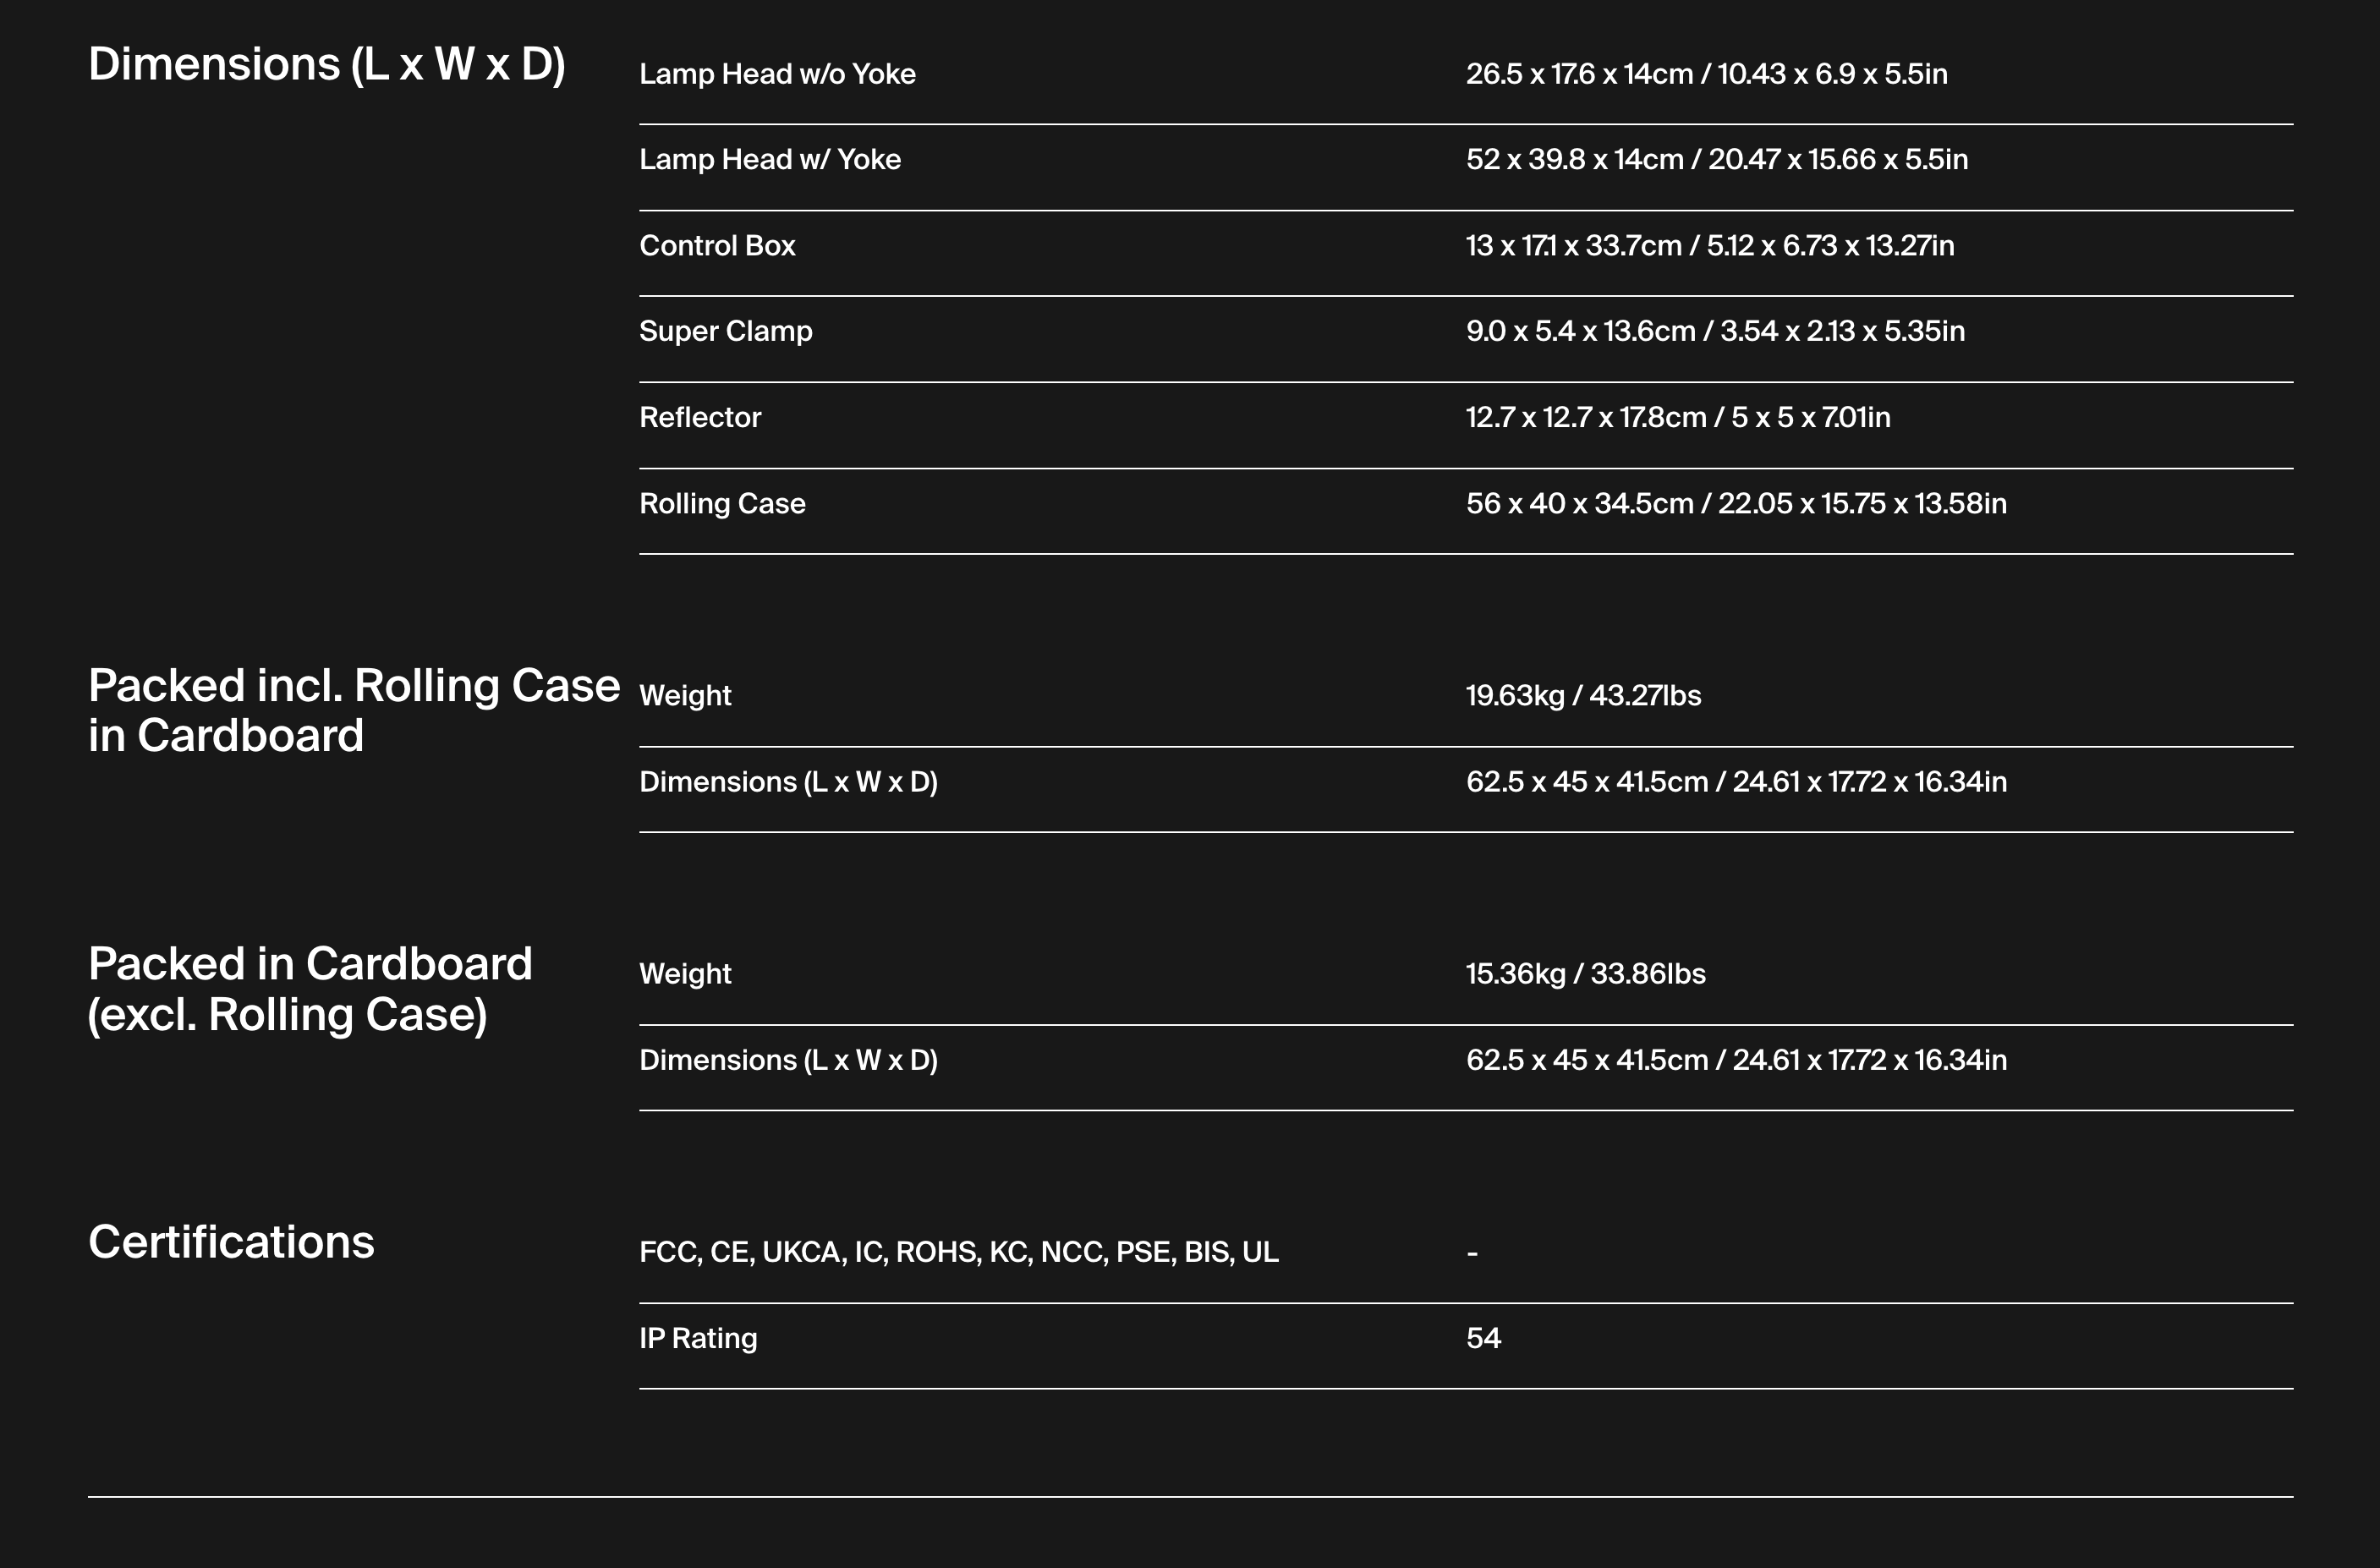The width and height of the screenshot is (2380, 1568).
Task: Click the Control Box dimensions value
Action: pyautogui.click(x=1710, y=246)
